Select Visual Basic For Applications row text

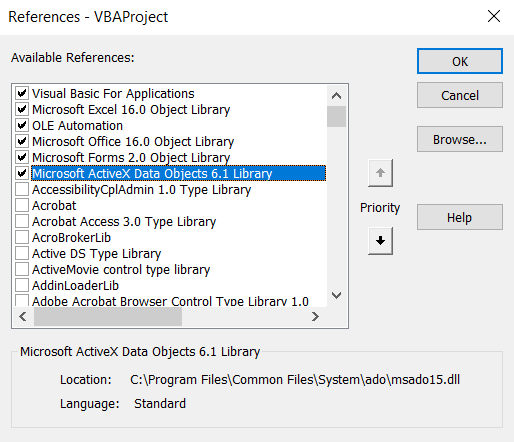point(113,94)
